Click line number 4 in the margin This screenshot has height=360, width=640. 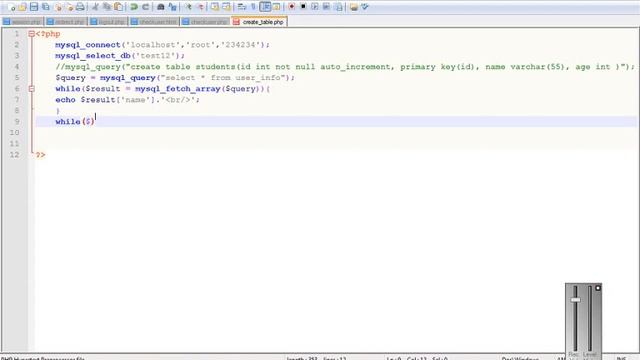point(16,67)
